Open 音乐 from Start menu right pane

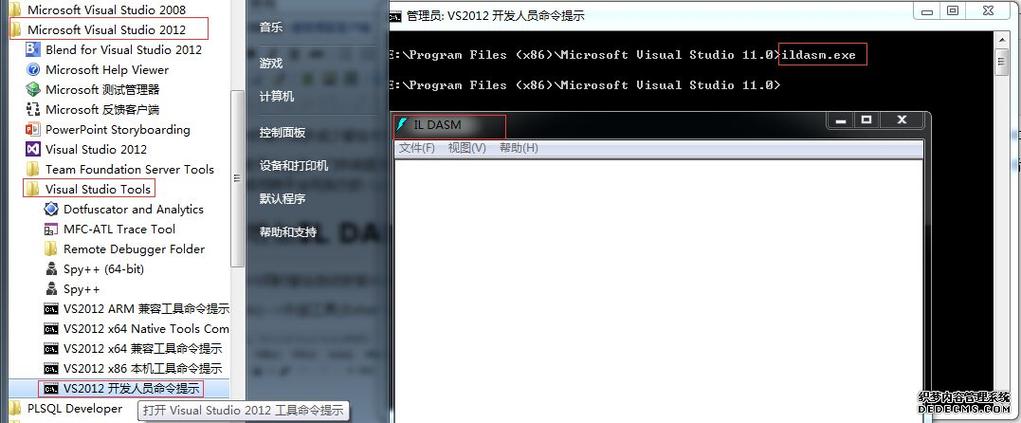[272, 27]
